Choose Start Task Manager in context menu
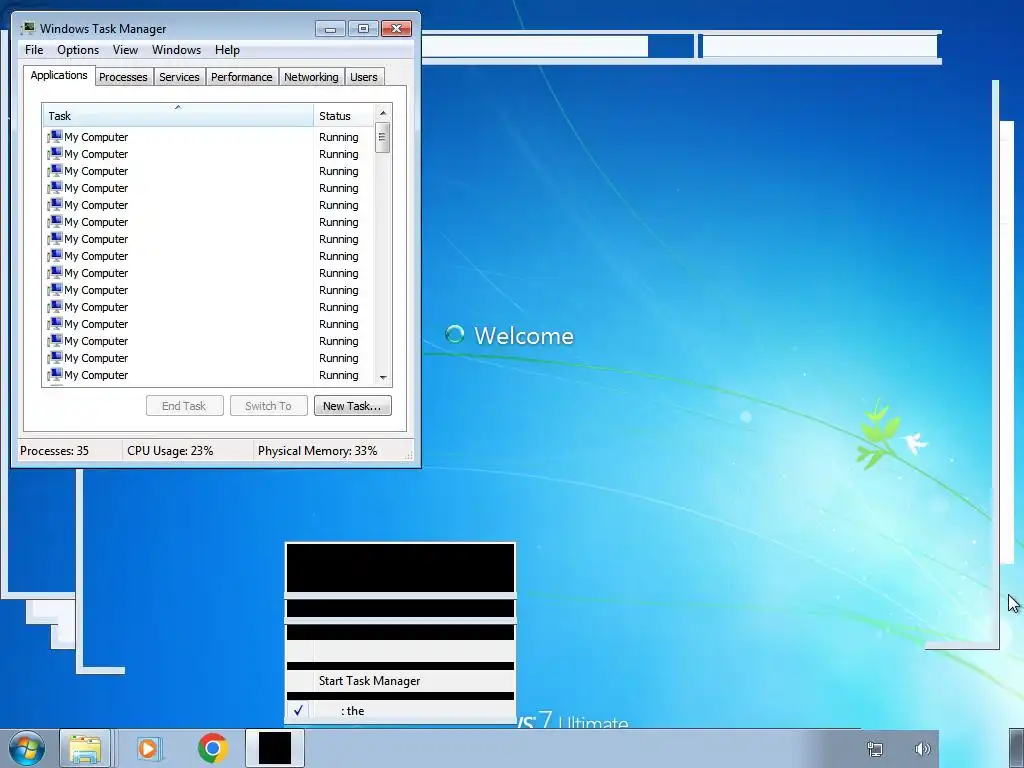Viewport: 1024px width, 768px height. tap(400, 680)
